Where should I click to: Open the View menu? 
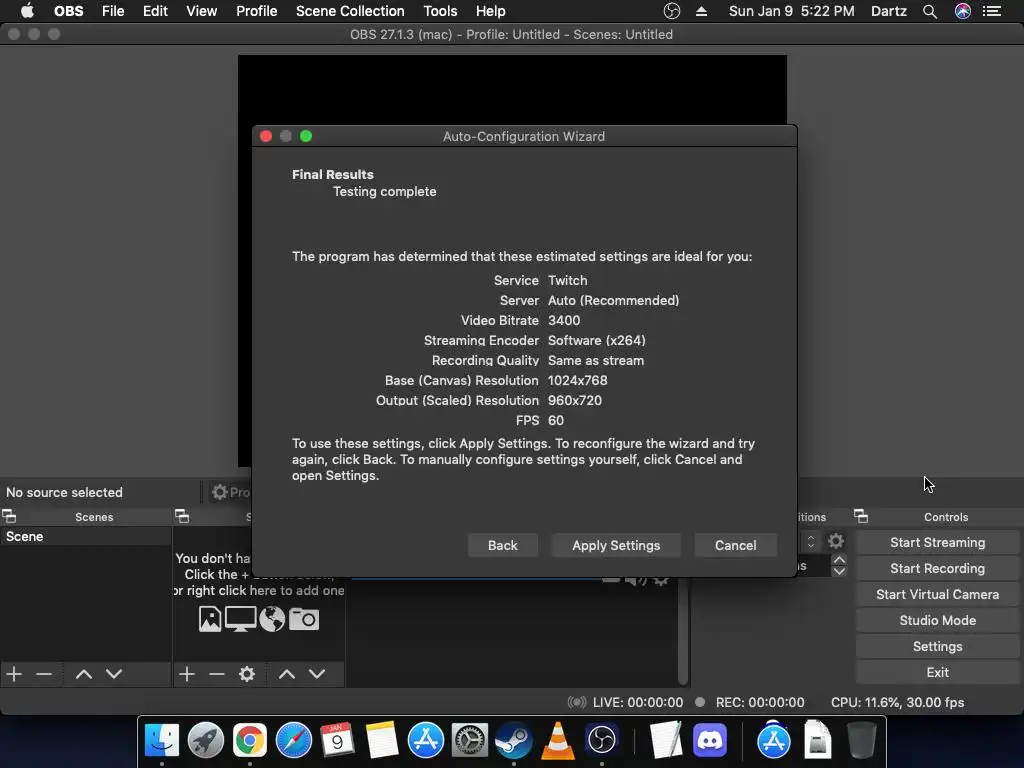pos(201,11)
